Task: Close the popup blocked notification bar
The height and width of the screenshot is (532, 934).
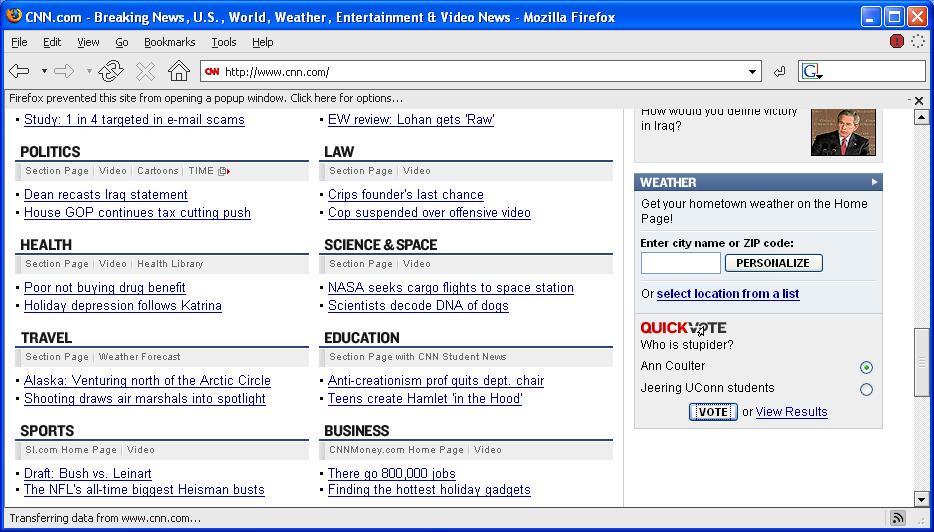Action: pyautogui.click(x=919, y=100)
